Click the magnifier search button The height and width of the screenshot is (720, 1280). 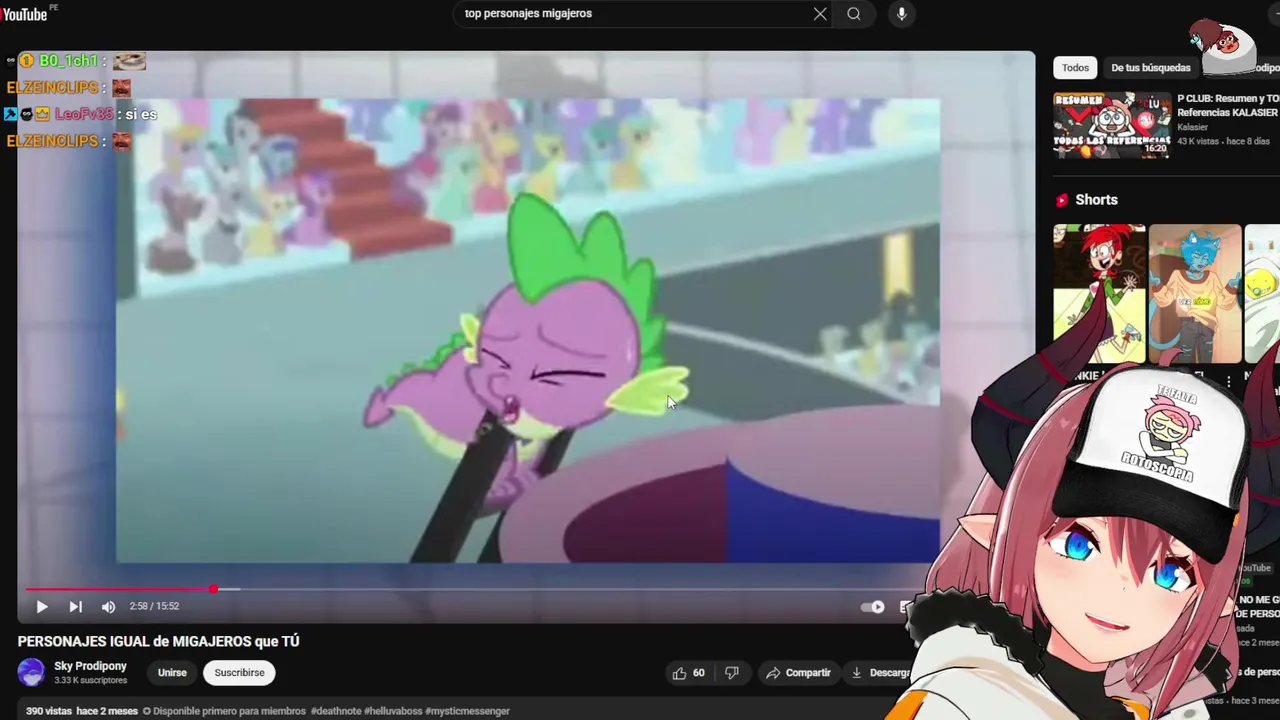point(854,14)
